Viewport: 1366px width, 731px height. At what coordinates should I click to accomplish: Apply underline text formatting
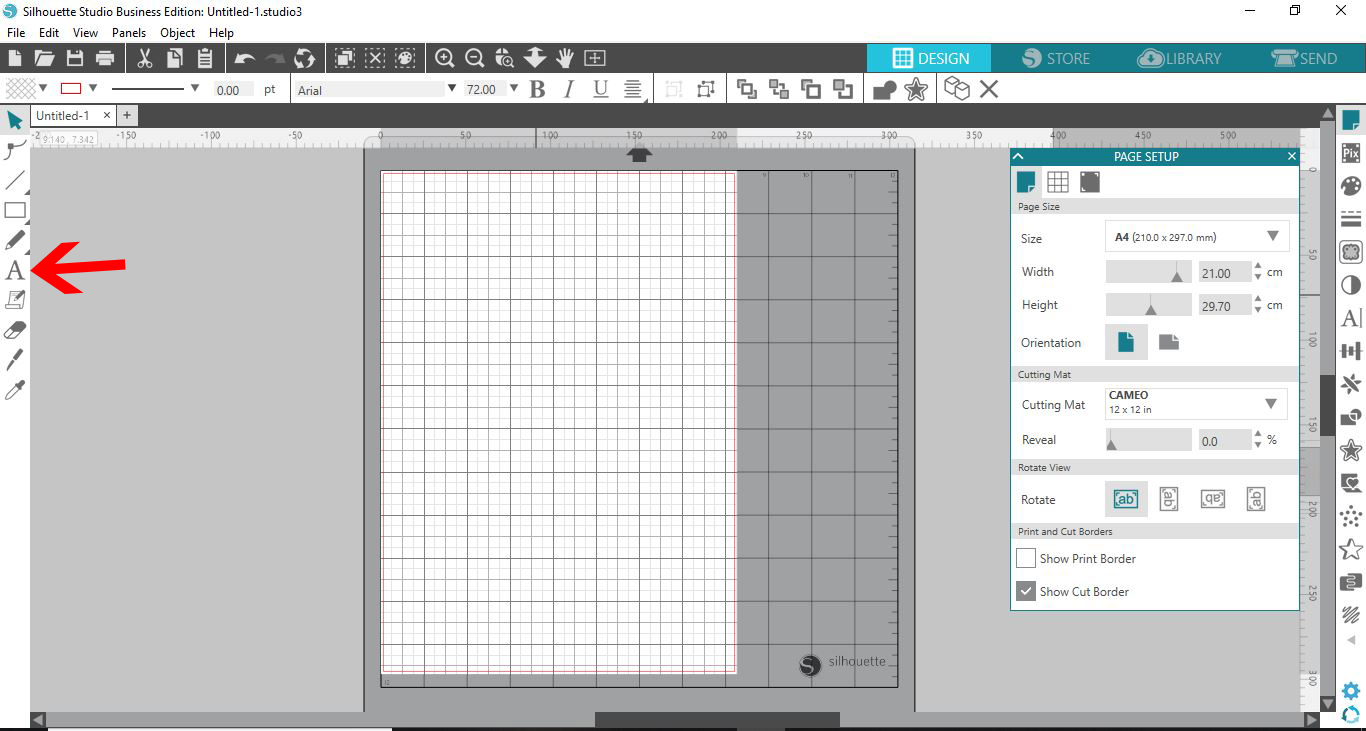599,89
